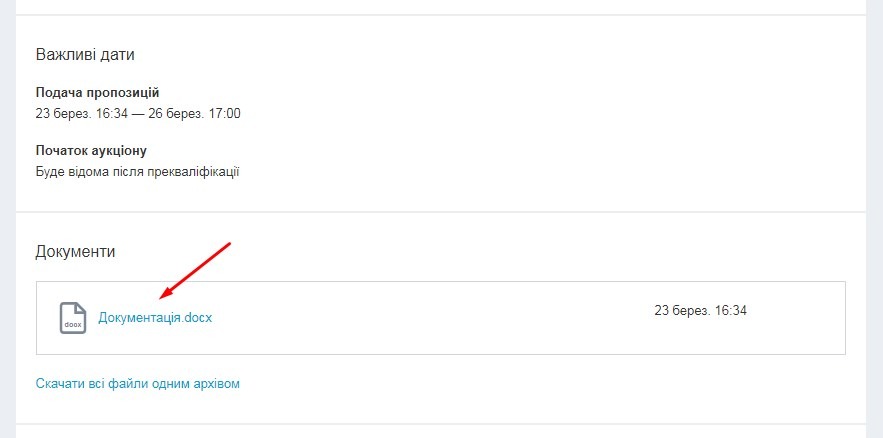This screenshot has width=883, height=438.
Task: Select the 'Важливі дати' heading
Action: pos(85,54)
